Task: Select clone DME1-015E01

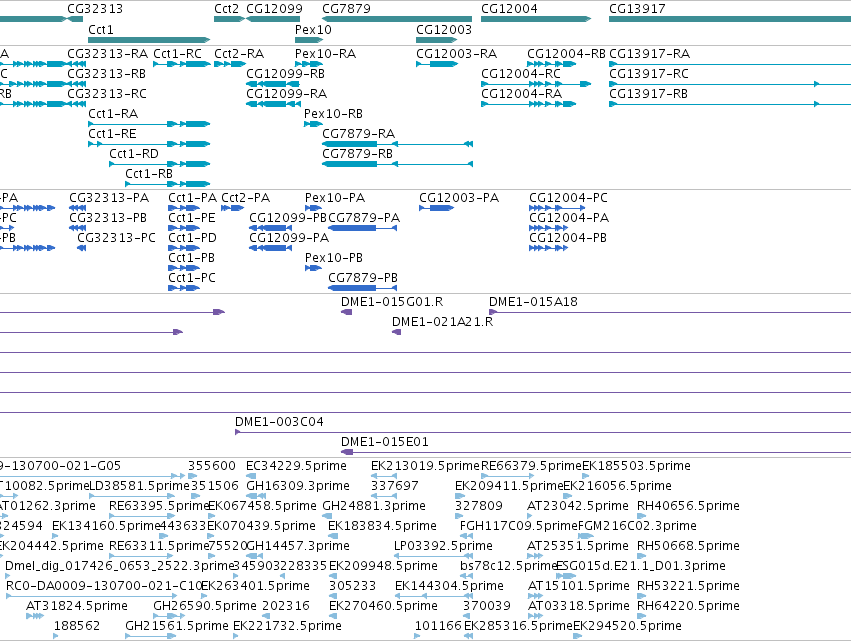Action: coord(596,452)
